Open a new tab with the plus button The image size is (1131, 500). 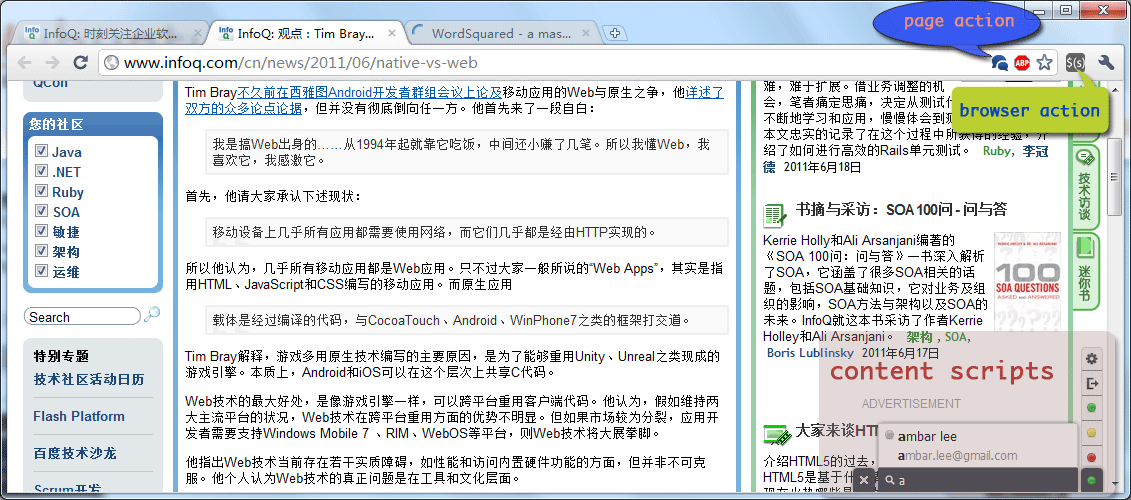[615, 33]
